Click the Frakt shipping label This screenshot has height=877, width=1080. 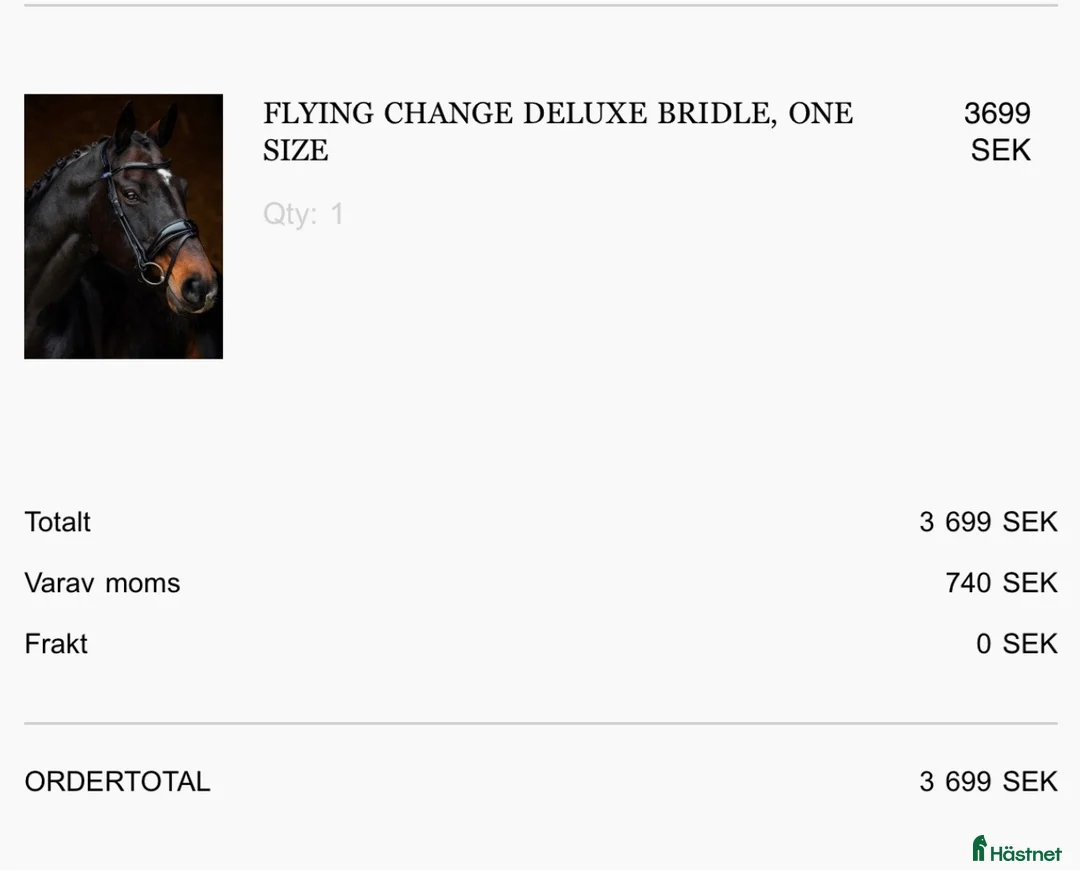click(56, 644)
